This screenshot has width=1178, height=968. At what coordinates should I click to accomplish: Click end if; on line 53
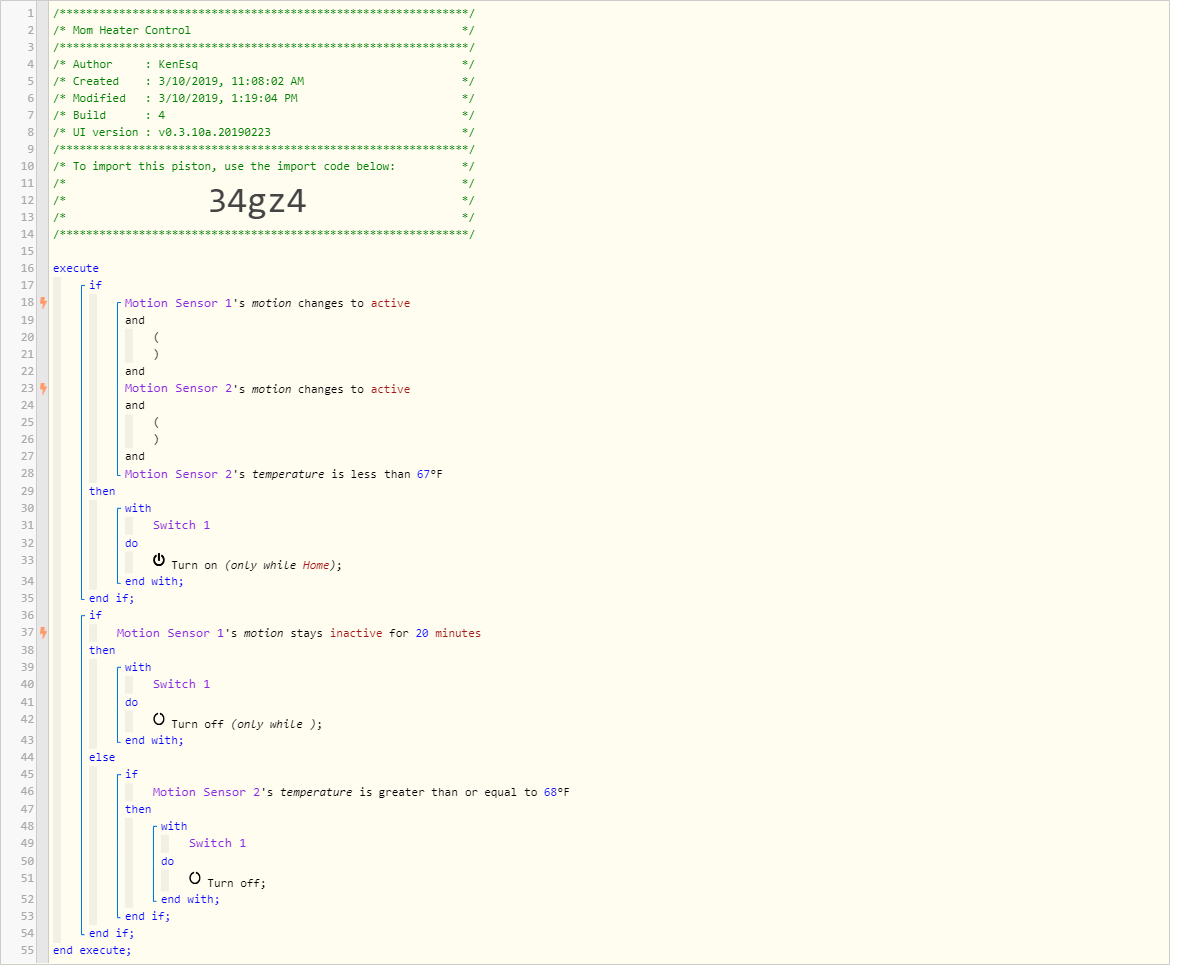147,917
